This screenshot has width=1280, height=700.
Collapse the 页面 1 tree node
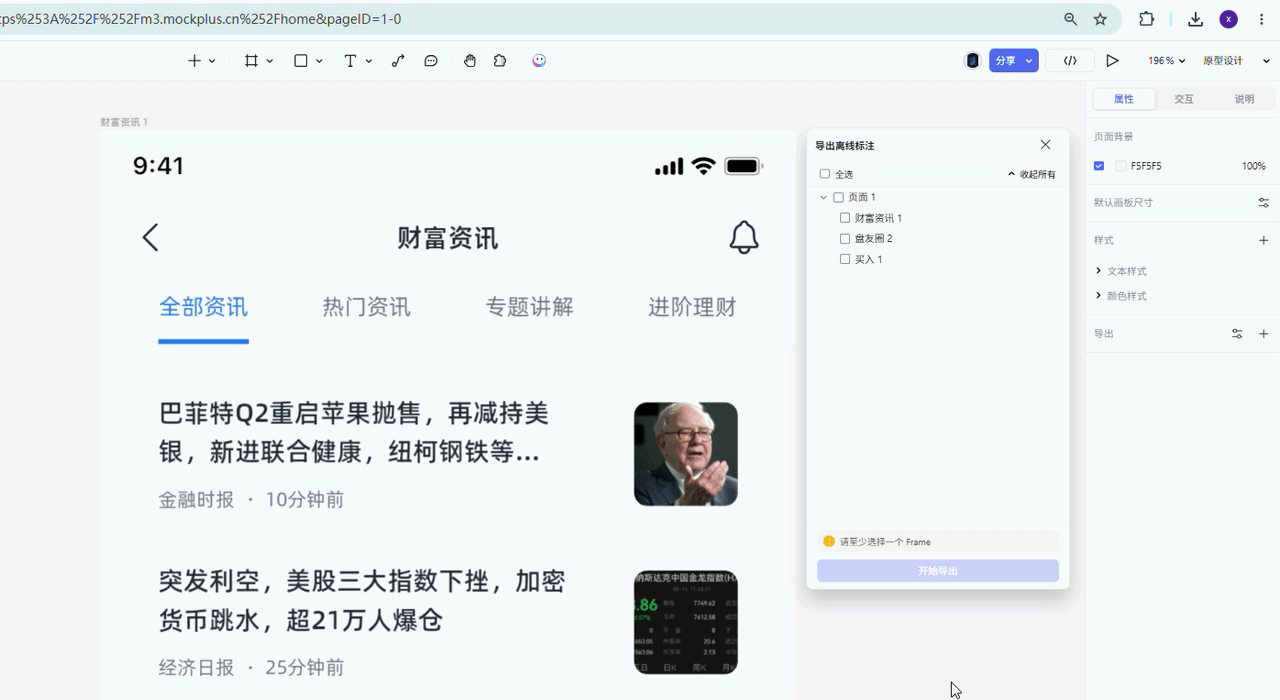[823, 198]
